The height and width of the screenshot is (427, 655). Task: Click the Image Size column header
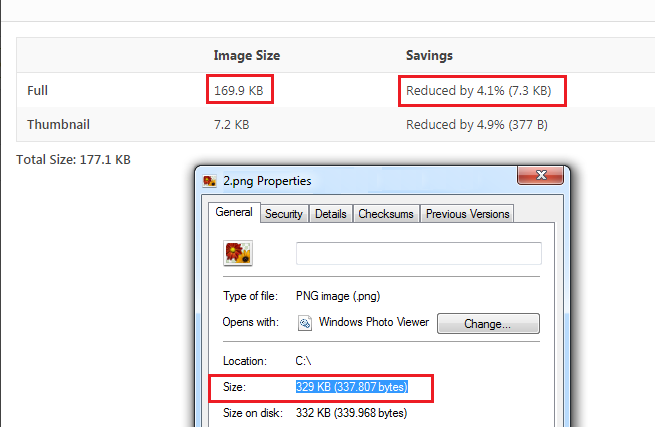(x=247, y=56)
